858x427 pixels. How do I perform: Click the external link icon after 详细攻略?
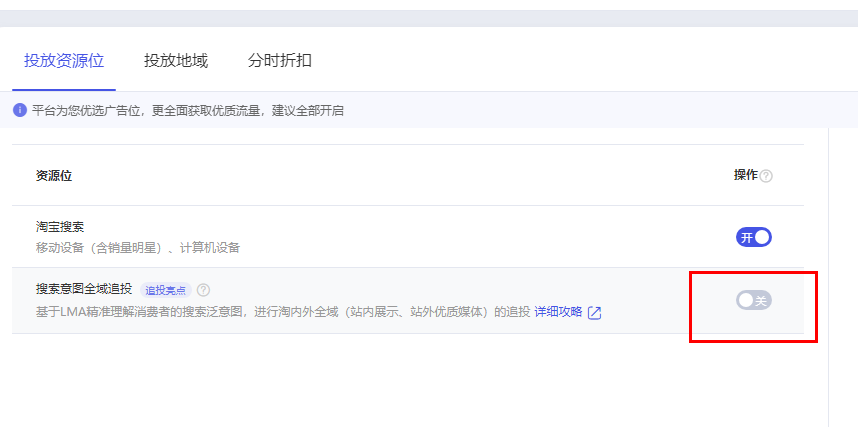[594, 313]
